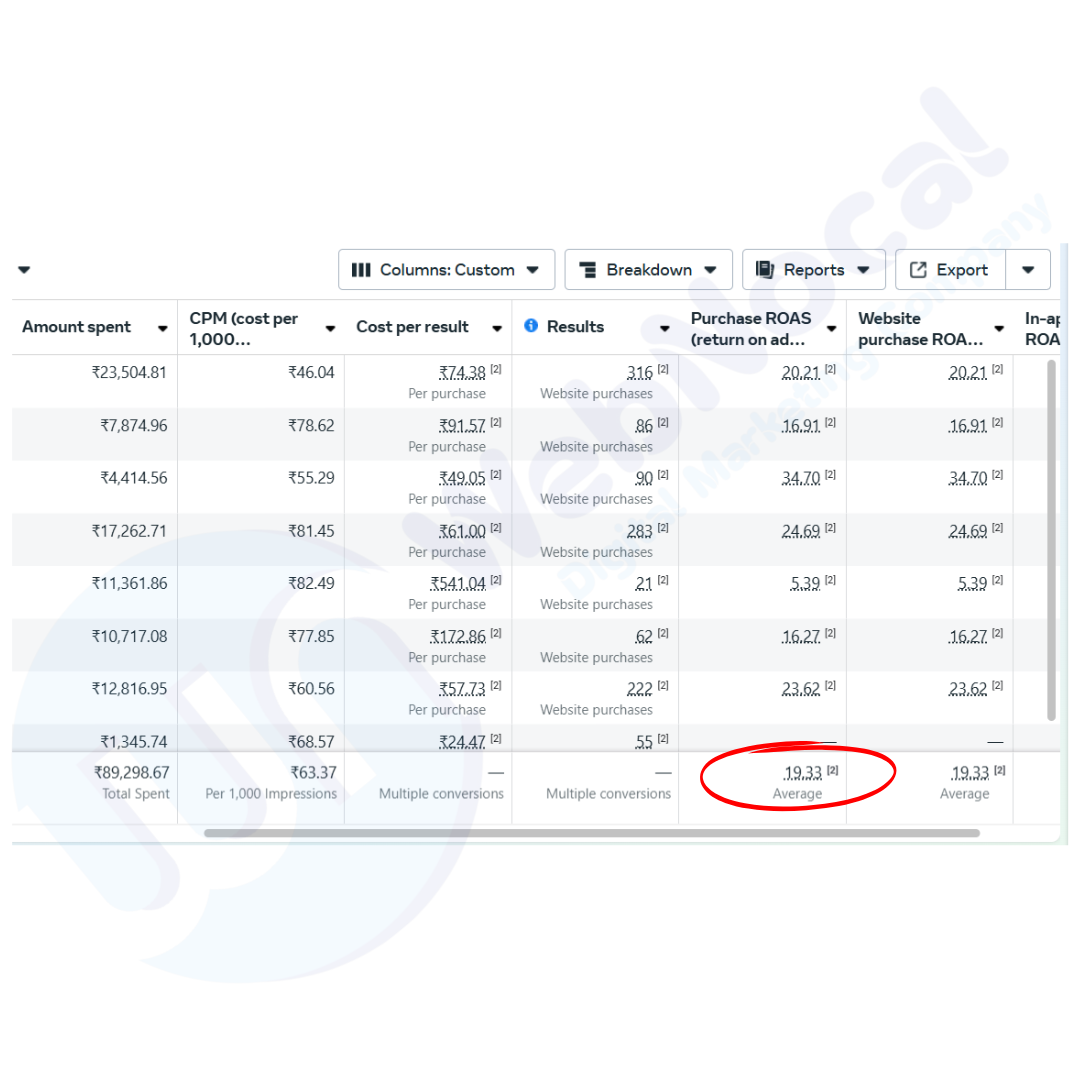Open the Columns: Custom dropdown
Image resolution: width=1080 pixels, height=1080 pixels.
[446, 270]
